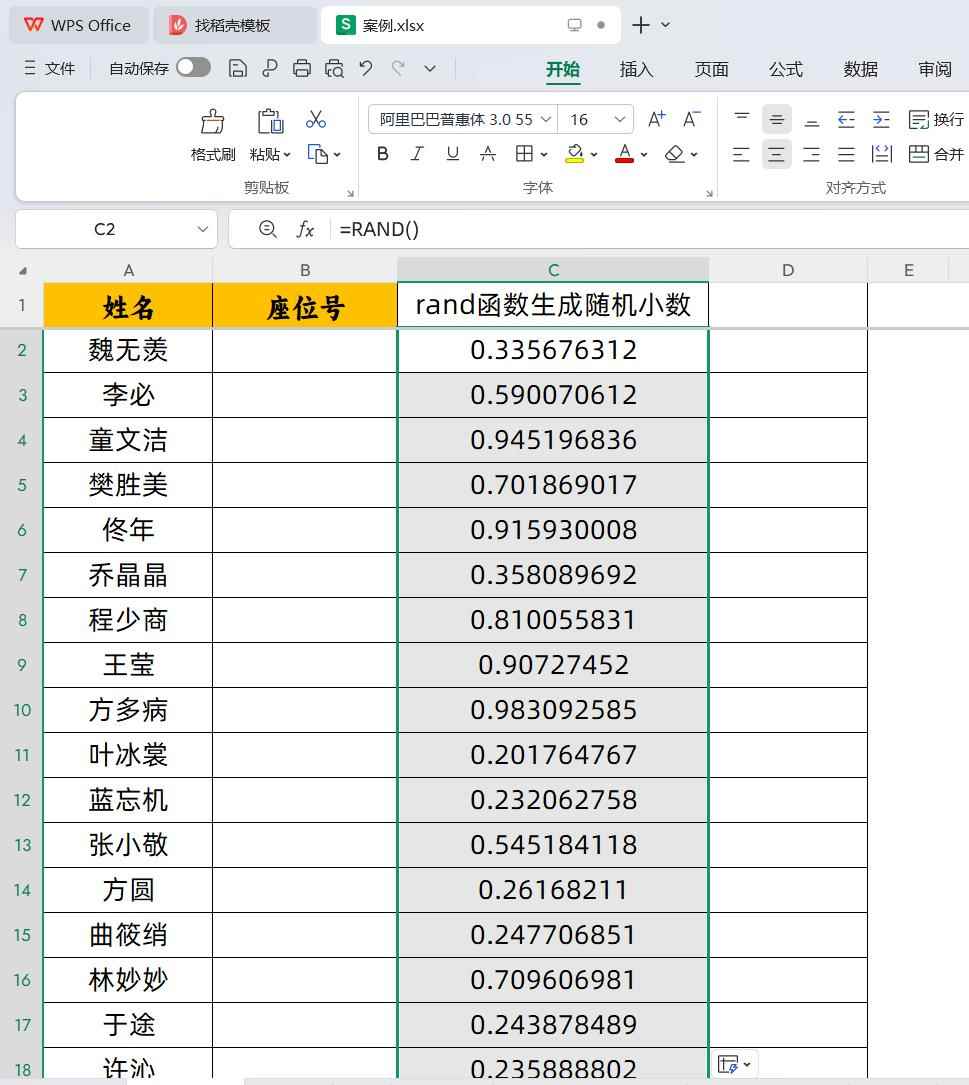Click the magnifier zoom icon in the formula bar
Screen dimensions: 969x1085
[x=267, y=229]
